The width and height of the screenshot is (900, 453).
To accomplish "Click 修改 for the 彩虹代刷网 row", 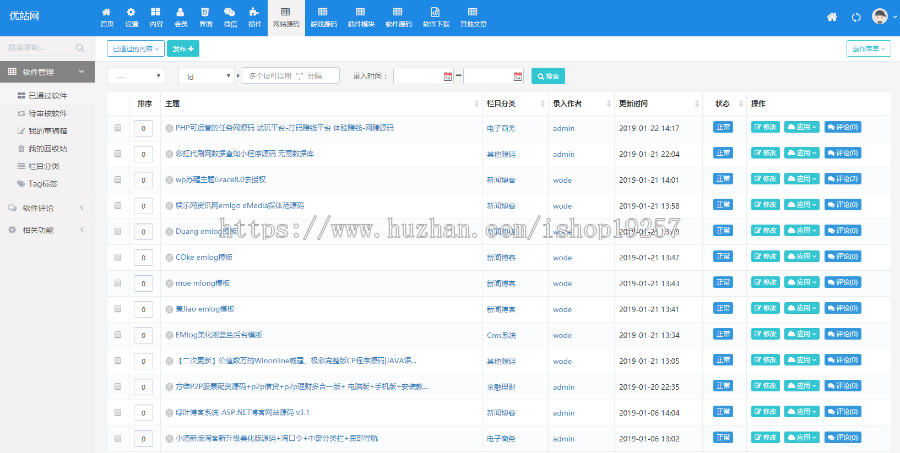I will 766,153.
